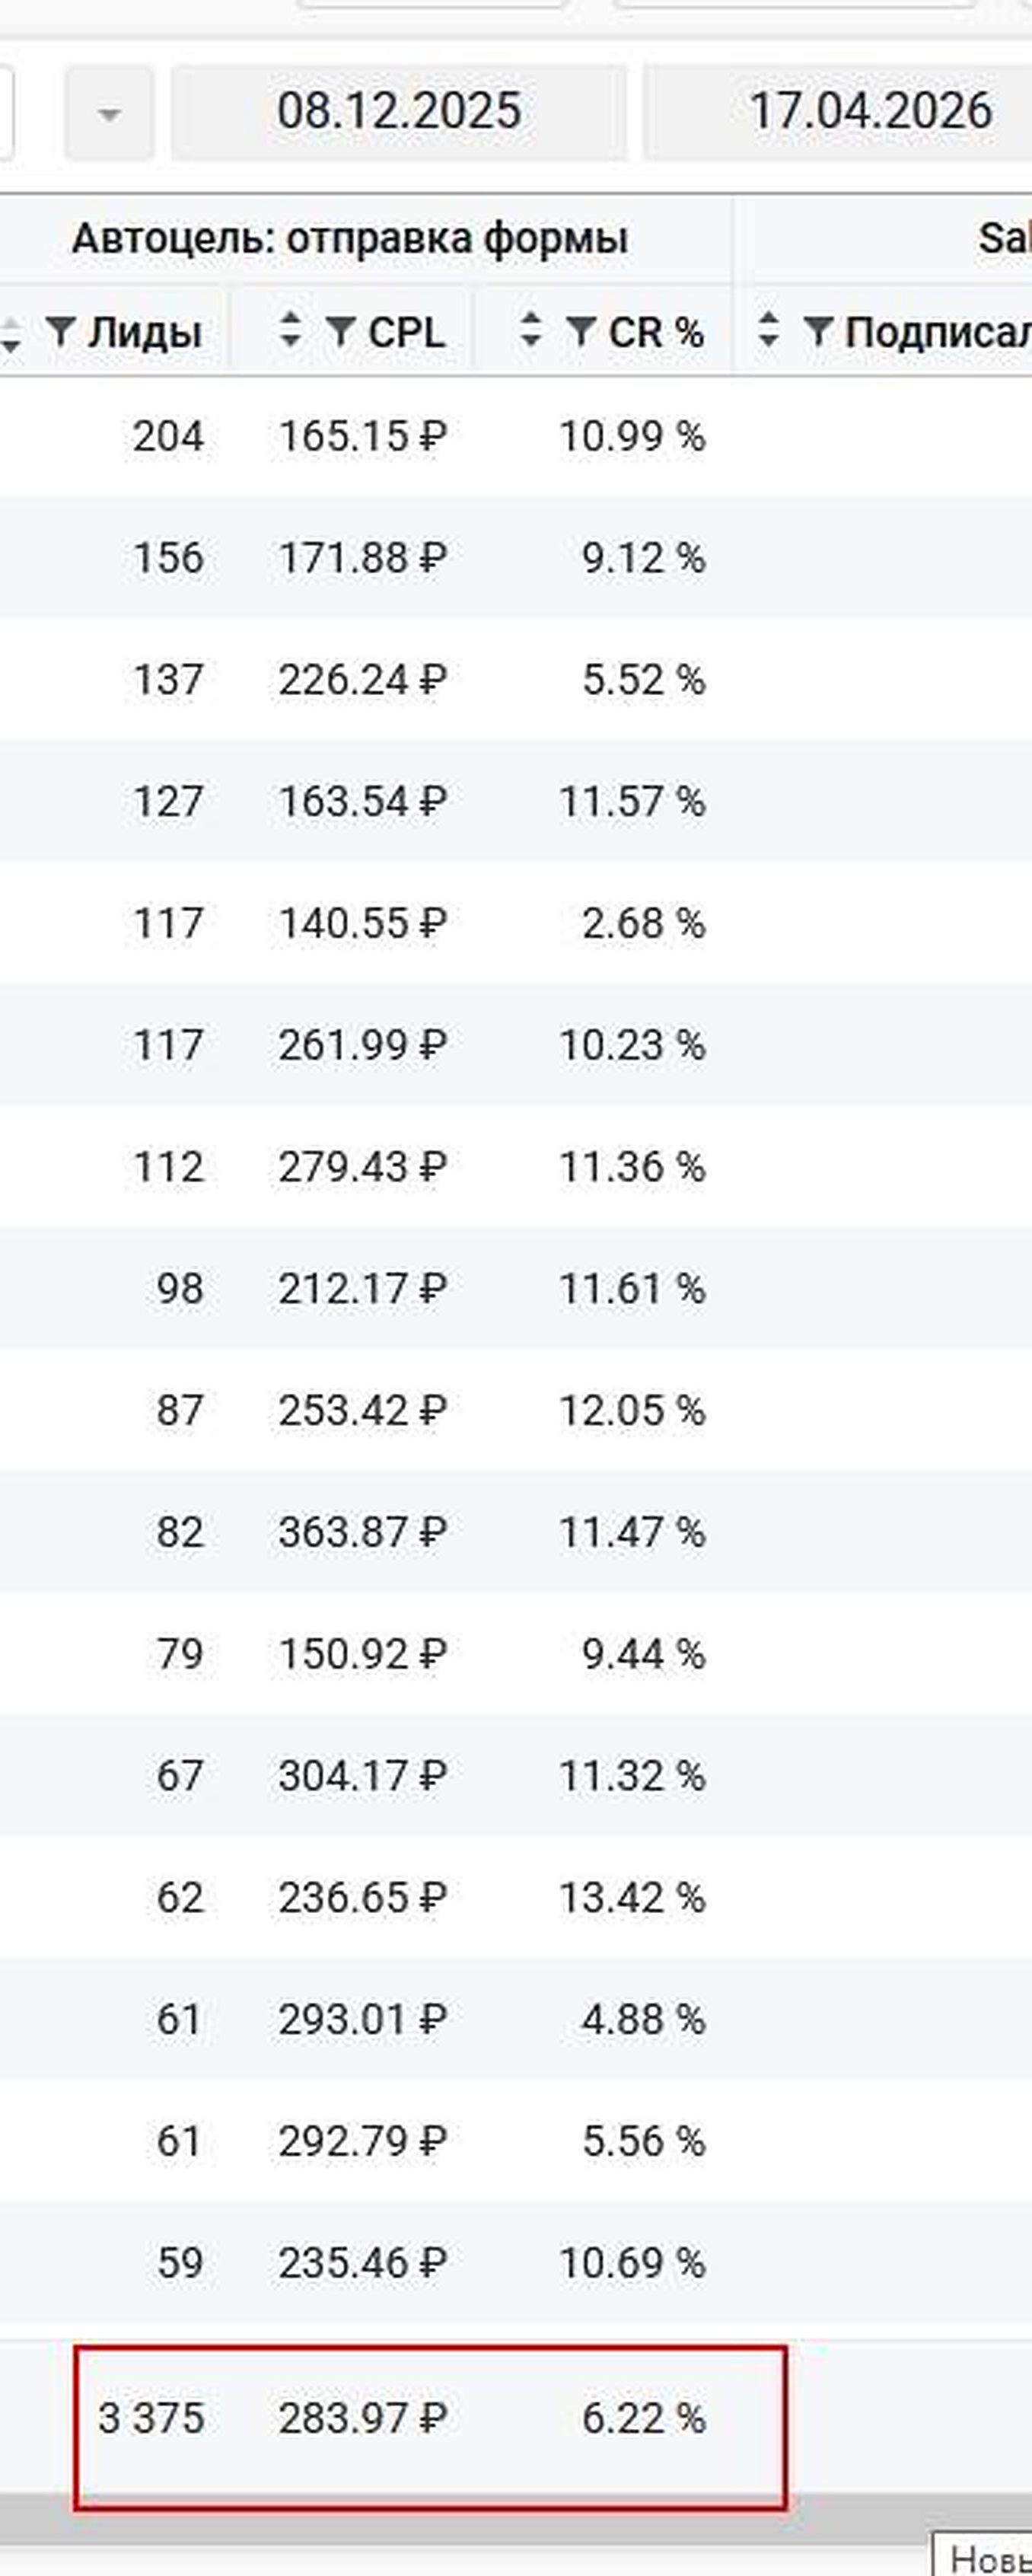
Task: Click the total leads value 3 375
Action: tap(151, 2418)
